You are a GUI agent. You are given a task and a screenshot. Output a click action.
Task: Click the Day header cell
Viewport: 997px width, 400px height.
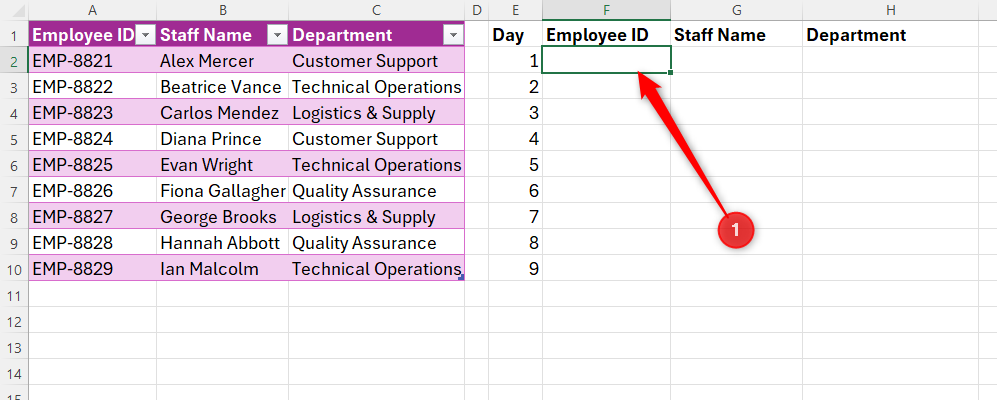pos(515,35)
